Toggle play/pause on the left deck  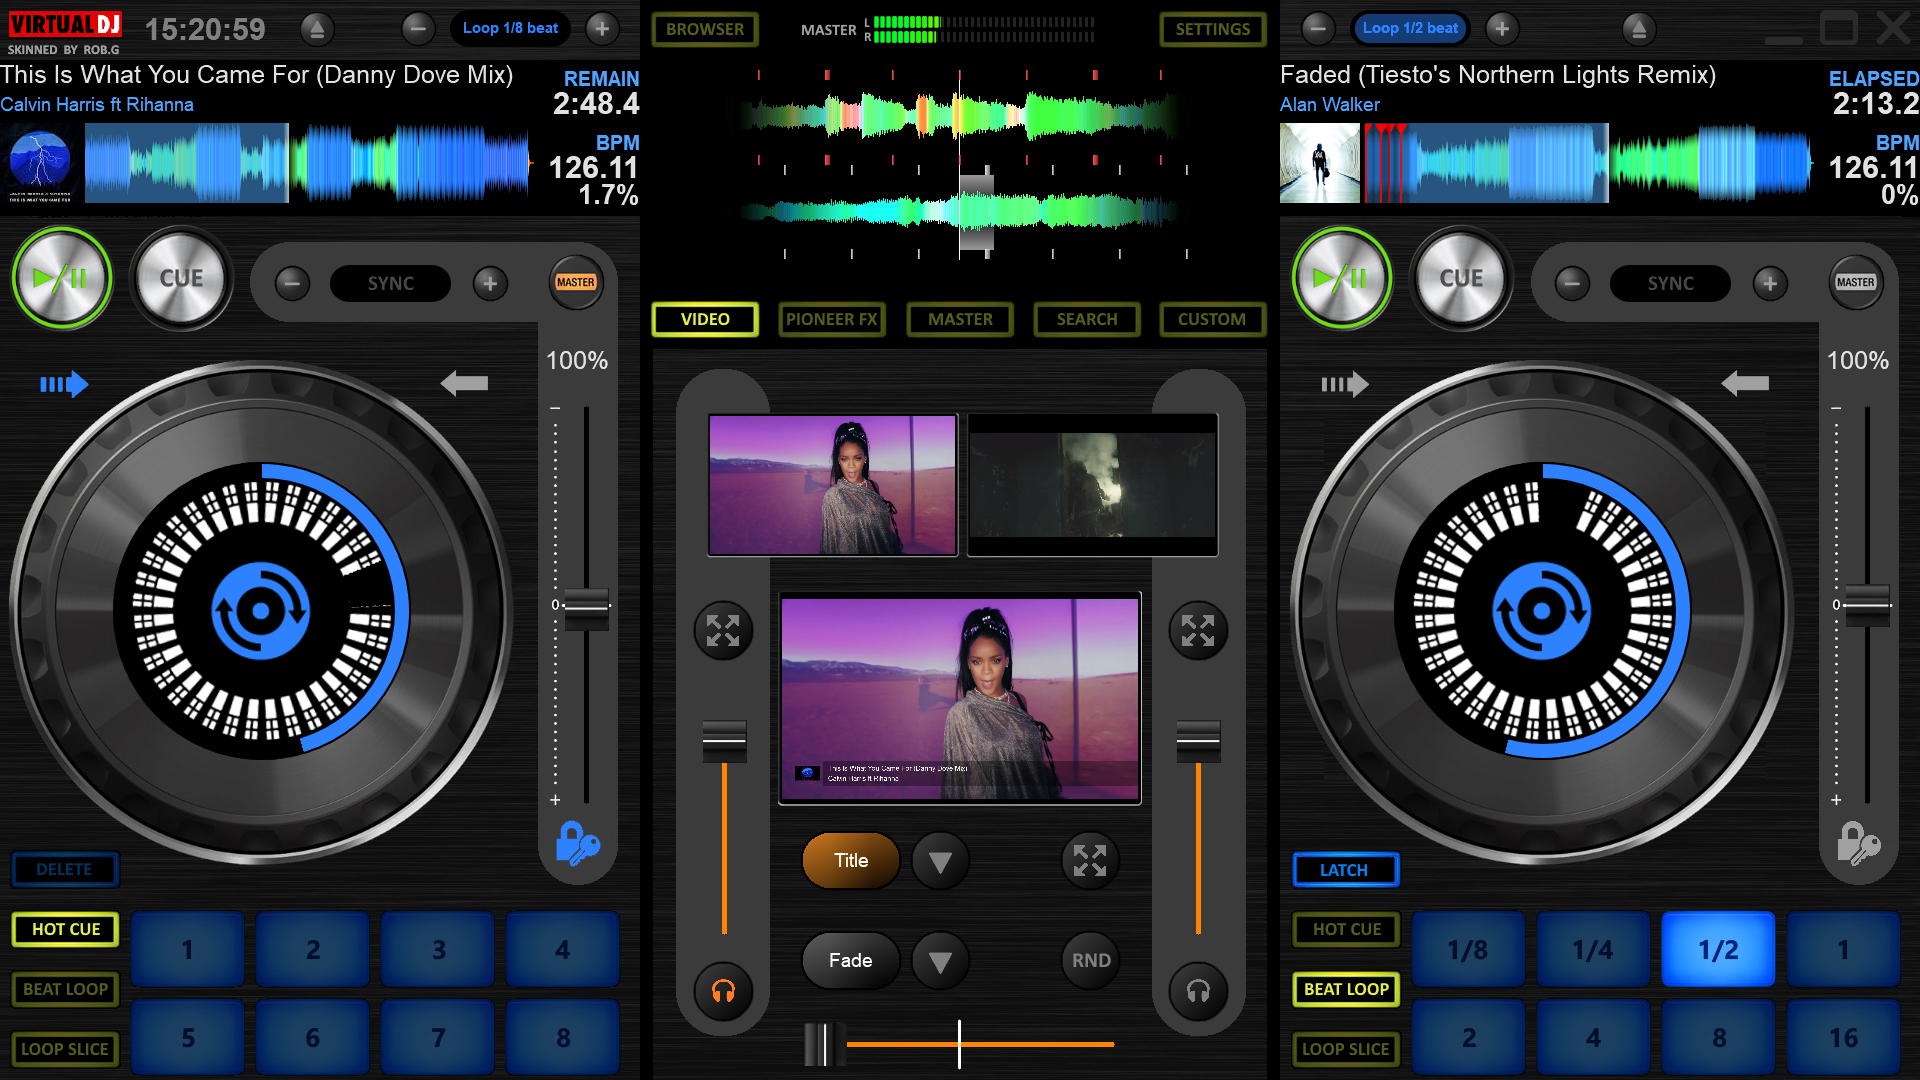coord(62,279)
